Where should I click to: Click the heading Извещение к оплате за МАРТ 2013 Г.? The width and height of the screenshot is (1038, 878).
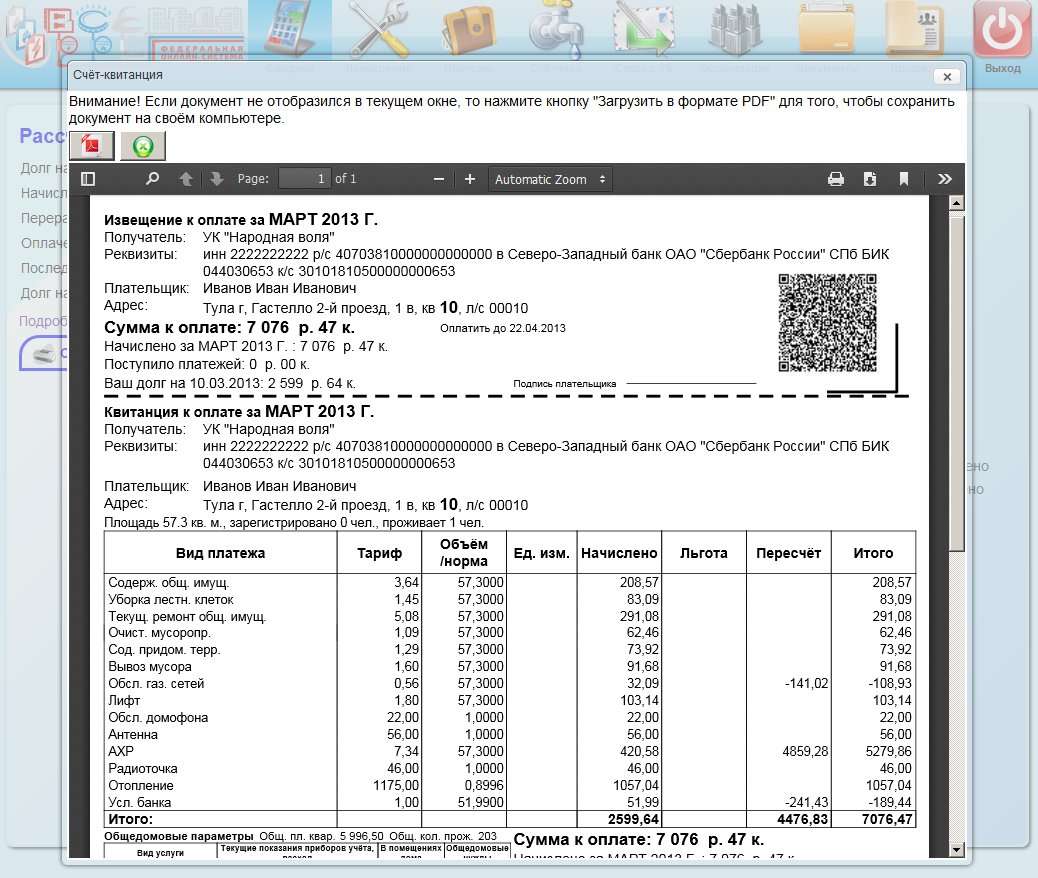coord(241,219)
